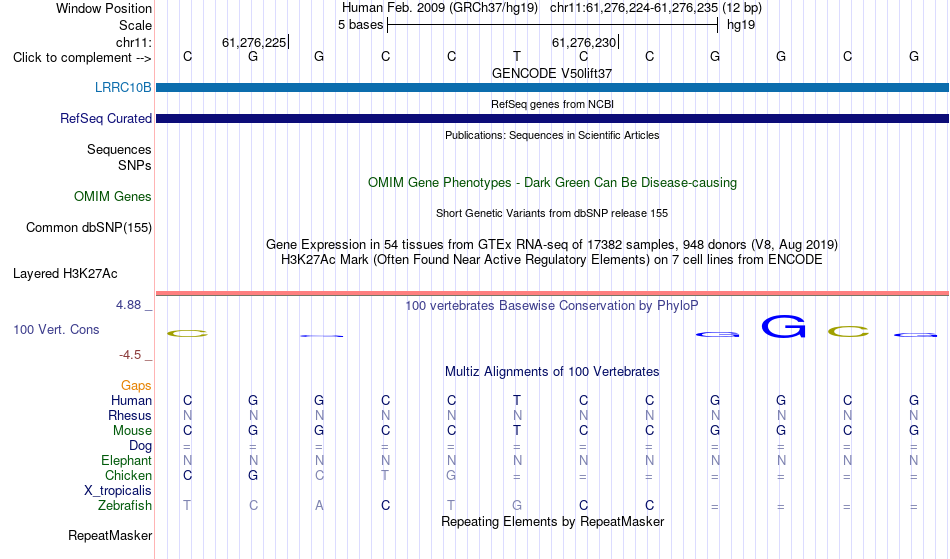
Task: Click the 'Click to complement -->' label
Action: pyautogui.click(x=82, y=58)
